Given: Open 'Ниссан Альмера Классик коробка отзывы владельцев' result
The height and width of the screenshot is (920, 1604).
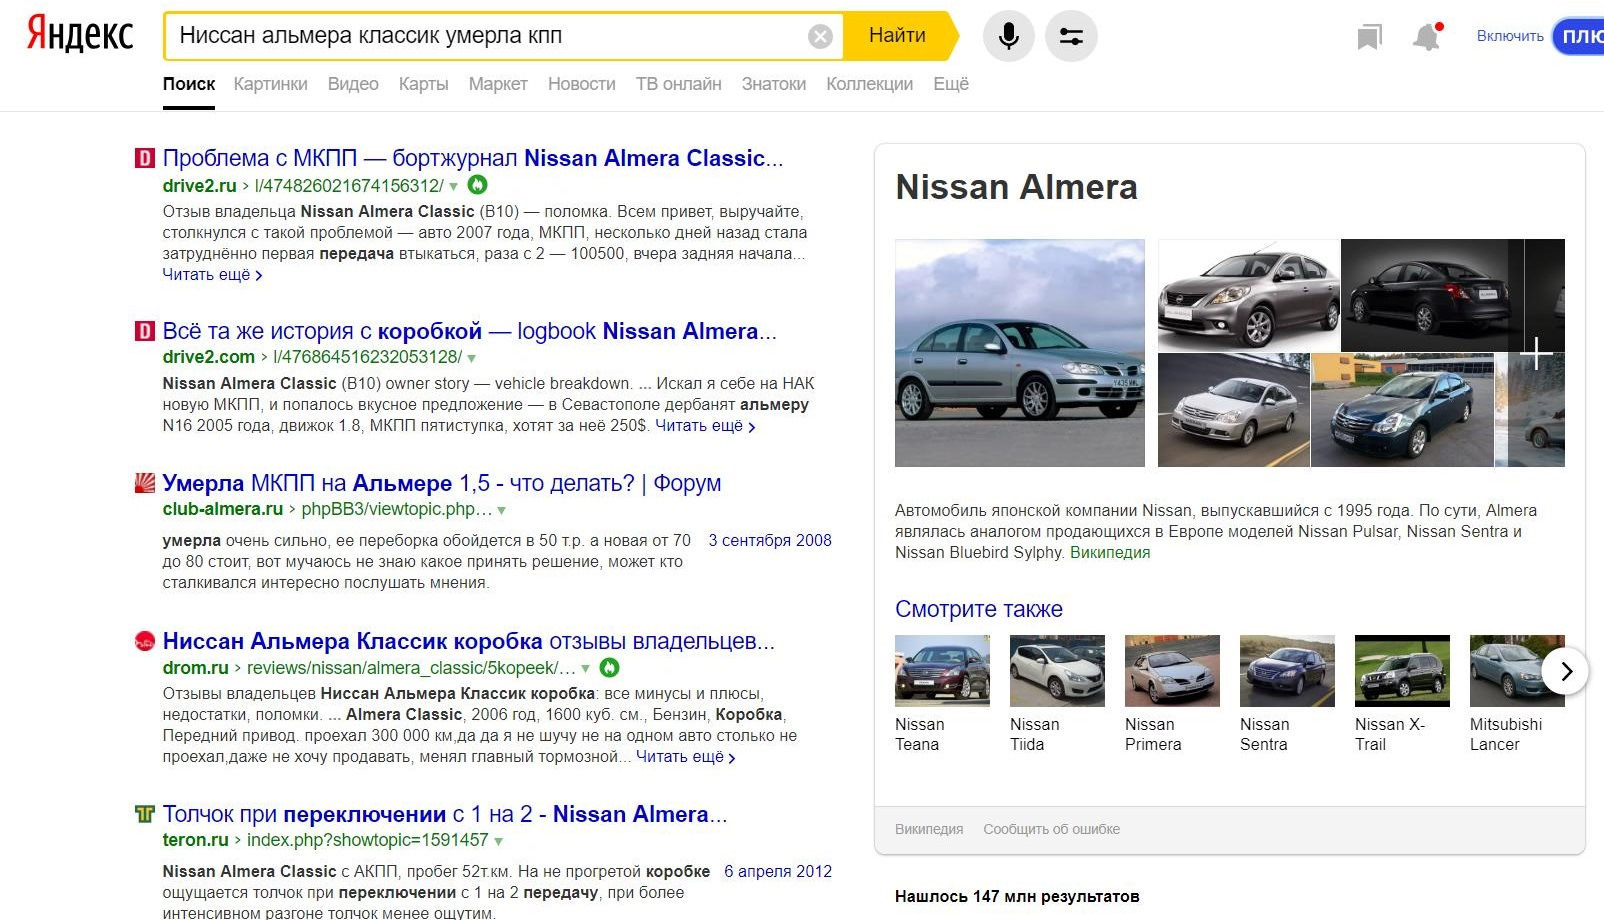Looking at the screenshot, I should click(x=469, y=641).
